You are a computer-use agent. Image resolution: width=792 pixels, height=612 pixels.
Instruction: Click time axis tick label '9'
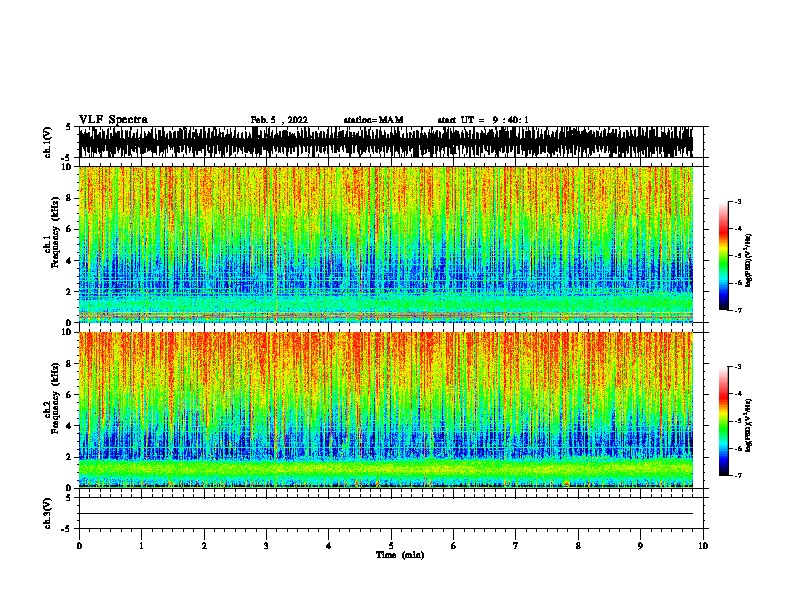[x=640, y=546]
